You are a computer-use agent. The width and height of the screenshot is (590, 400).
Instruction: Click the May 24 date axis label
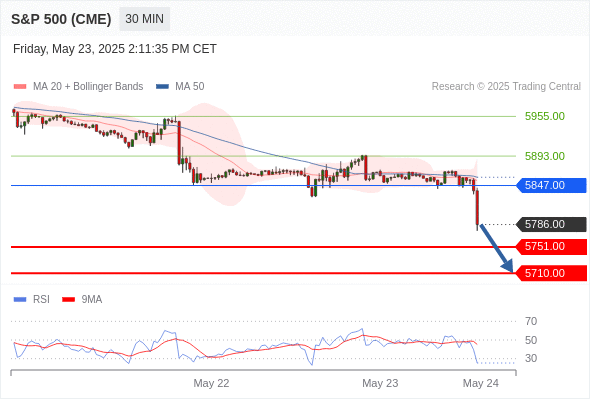(x=481, y=383)
